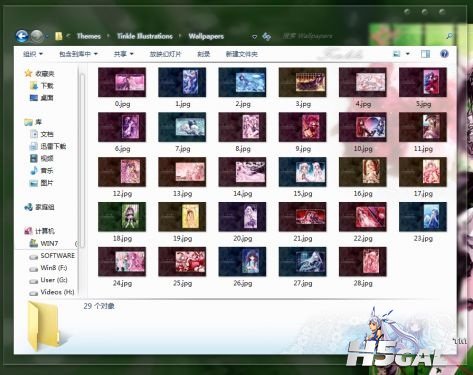Select 家庭组 homegroup in sidebar

click(39, 207)
